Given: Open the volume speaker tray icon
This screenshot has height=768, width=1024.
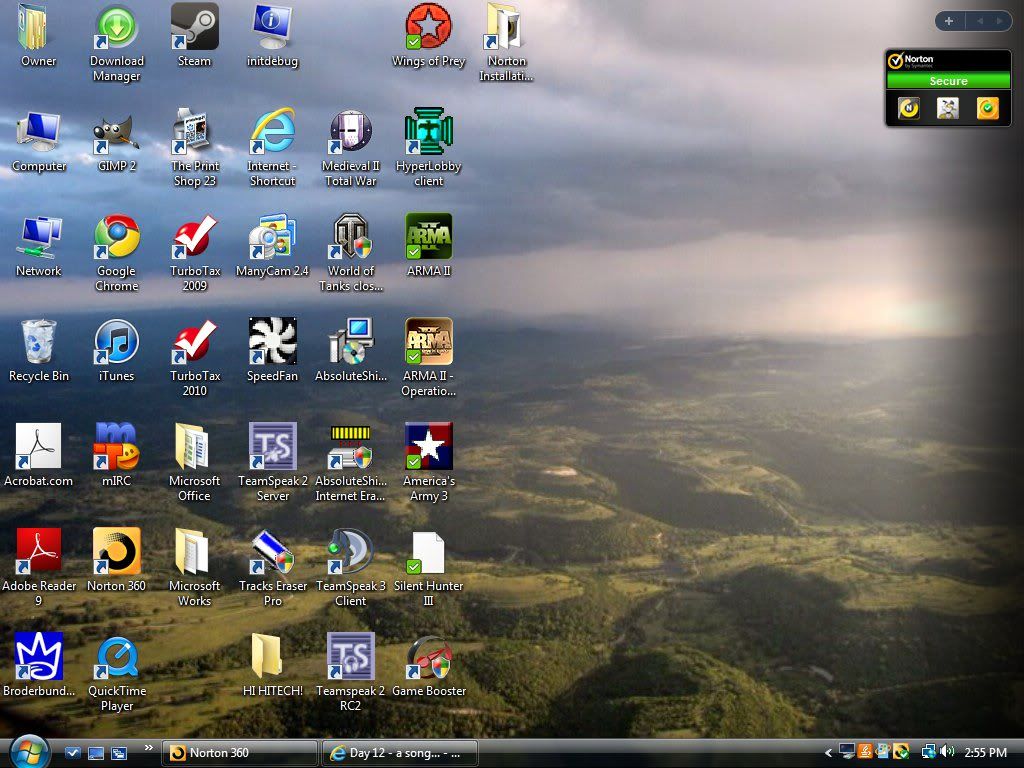Looking at the screenshot, I should pyautogui.click(x=947, y=752).
